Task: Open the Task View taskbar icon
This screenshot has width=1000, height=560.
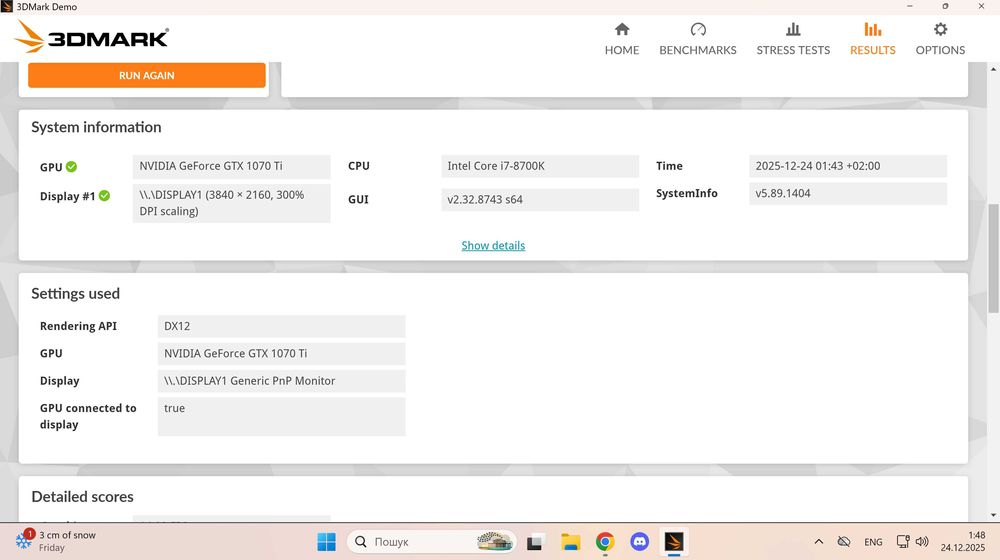Action: coord(534,542)
